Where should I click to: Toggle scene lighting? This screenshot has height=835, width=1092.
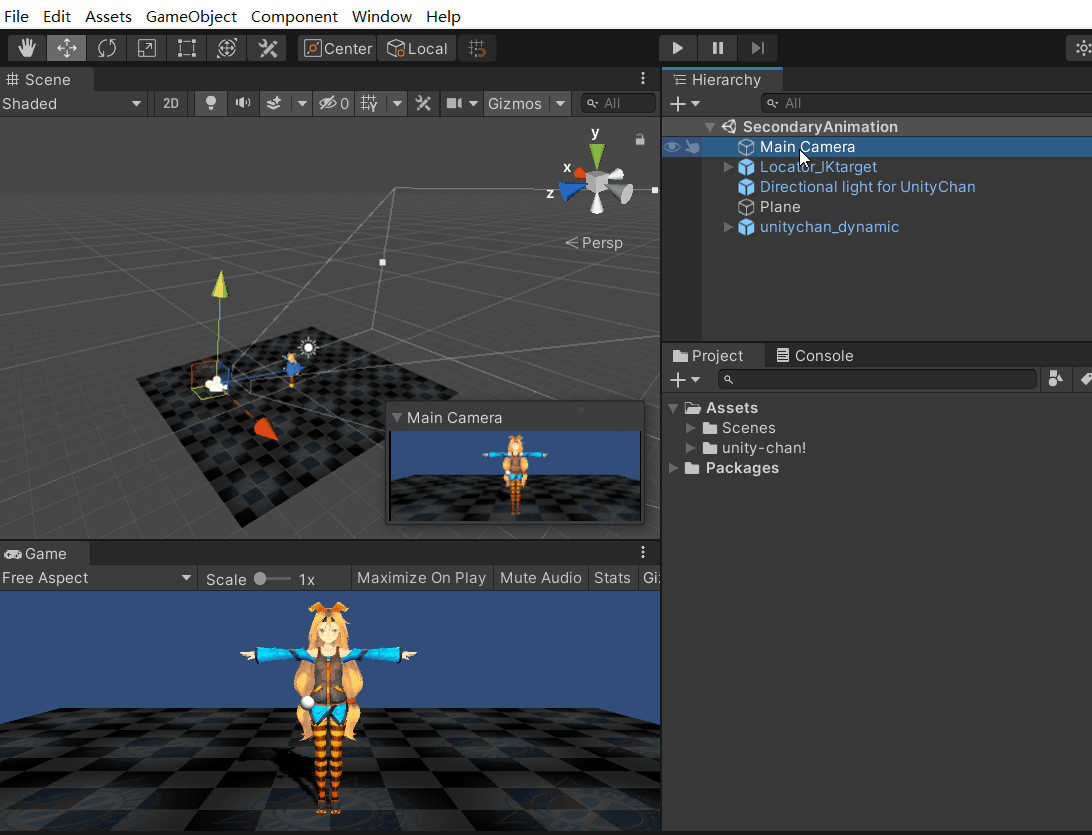(x=210, y=104)
